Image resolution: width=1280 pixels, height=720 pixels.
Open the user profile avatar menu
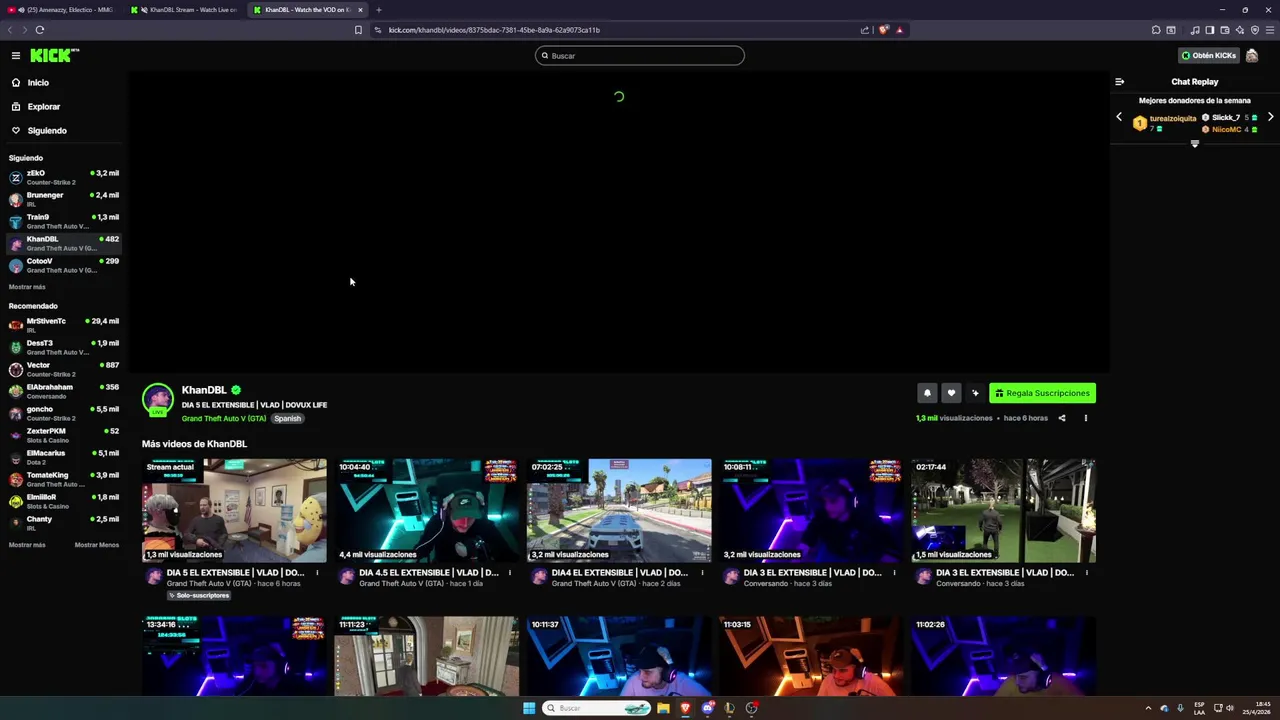1252,56
